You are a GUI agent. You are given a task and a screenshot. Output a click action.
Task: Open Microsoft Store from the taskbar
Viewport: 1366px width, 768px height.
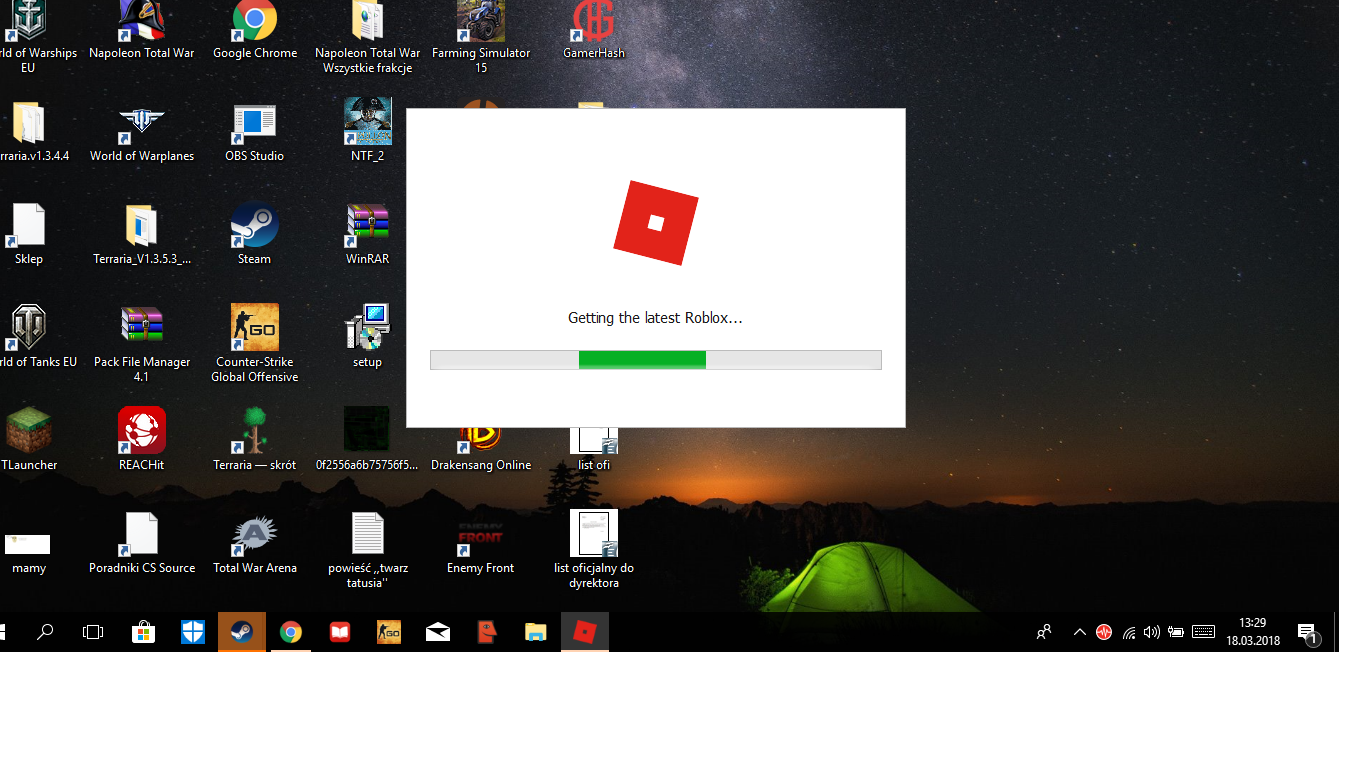pos(144,632)
